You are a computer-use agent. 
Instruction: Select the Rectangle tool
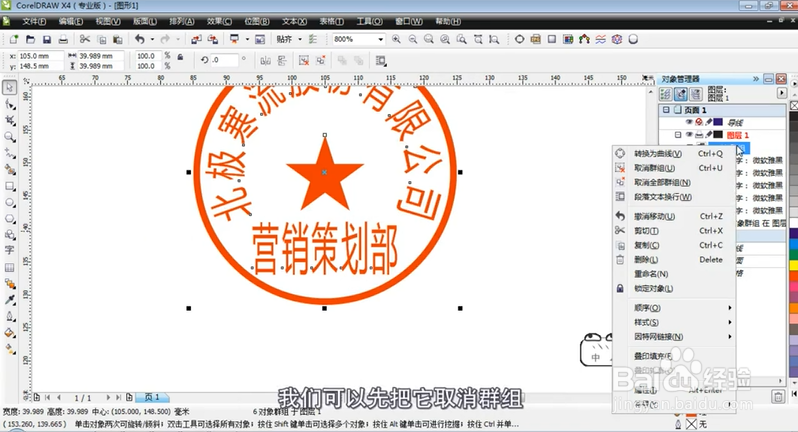[9, 186]
